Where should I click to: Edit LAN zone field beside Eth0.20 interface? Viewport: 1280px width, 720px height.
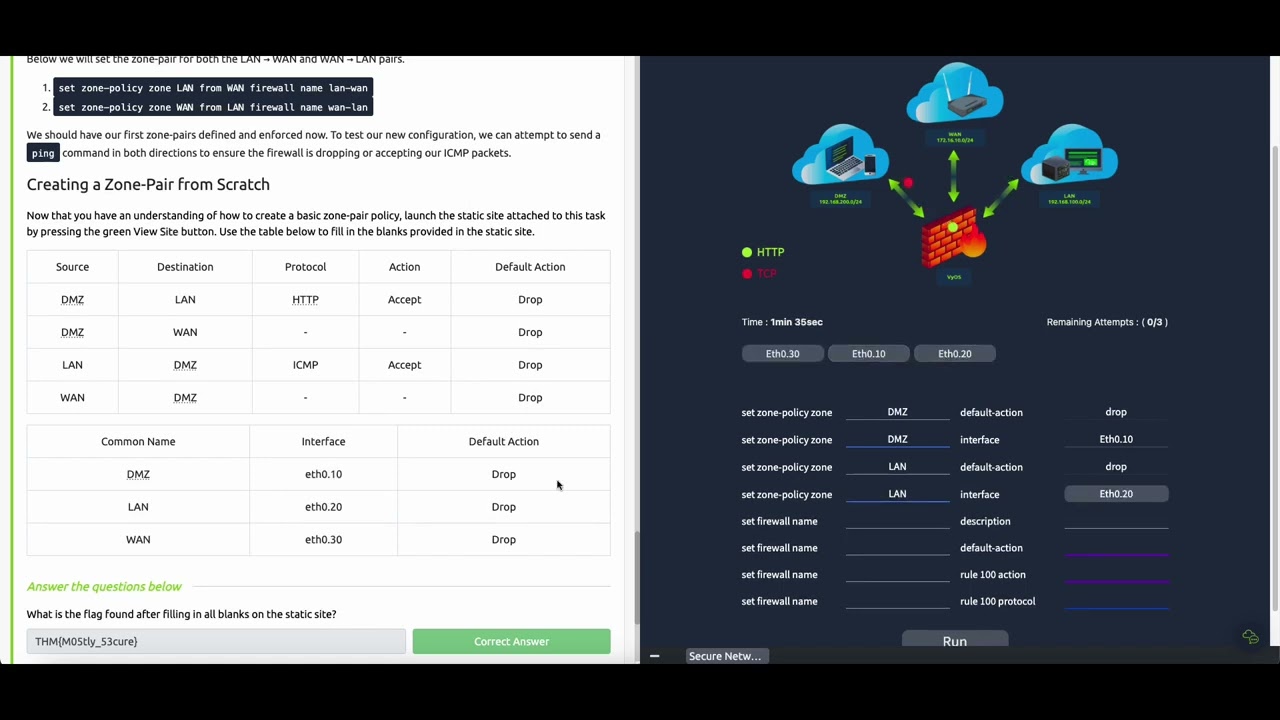point(897,494)
